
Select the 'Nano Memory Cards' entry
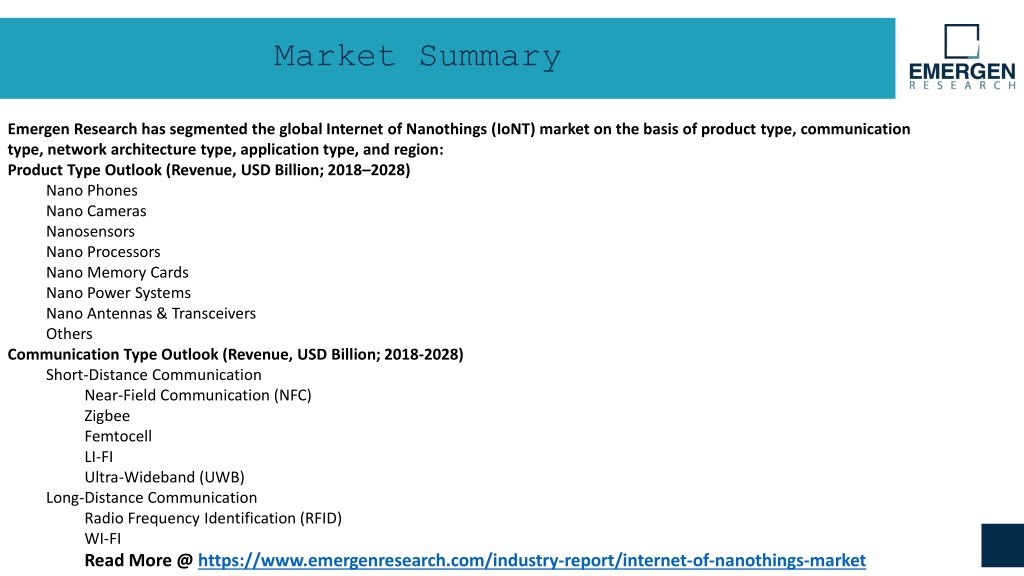click(117, 272)
